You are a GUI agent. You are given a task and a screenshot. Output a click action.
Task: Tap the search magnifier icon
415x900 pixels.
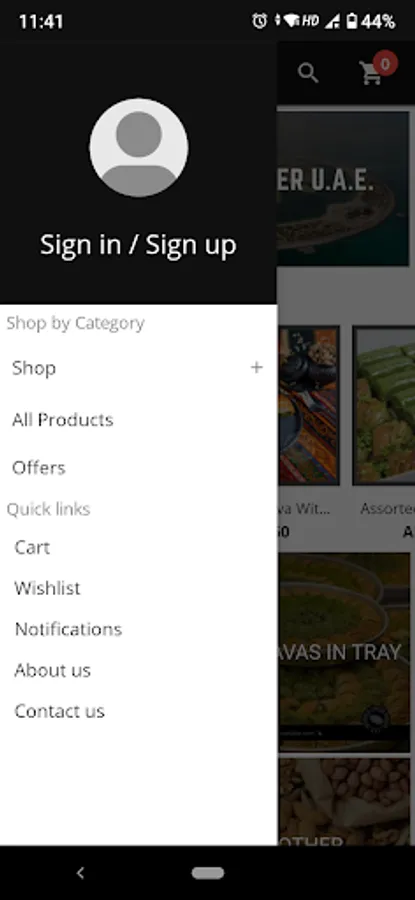point(308,73)
